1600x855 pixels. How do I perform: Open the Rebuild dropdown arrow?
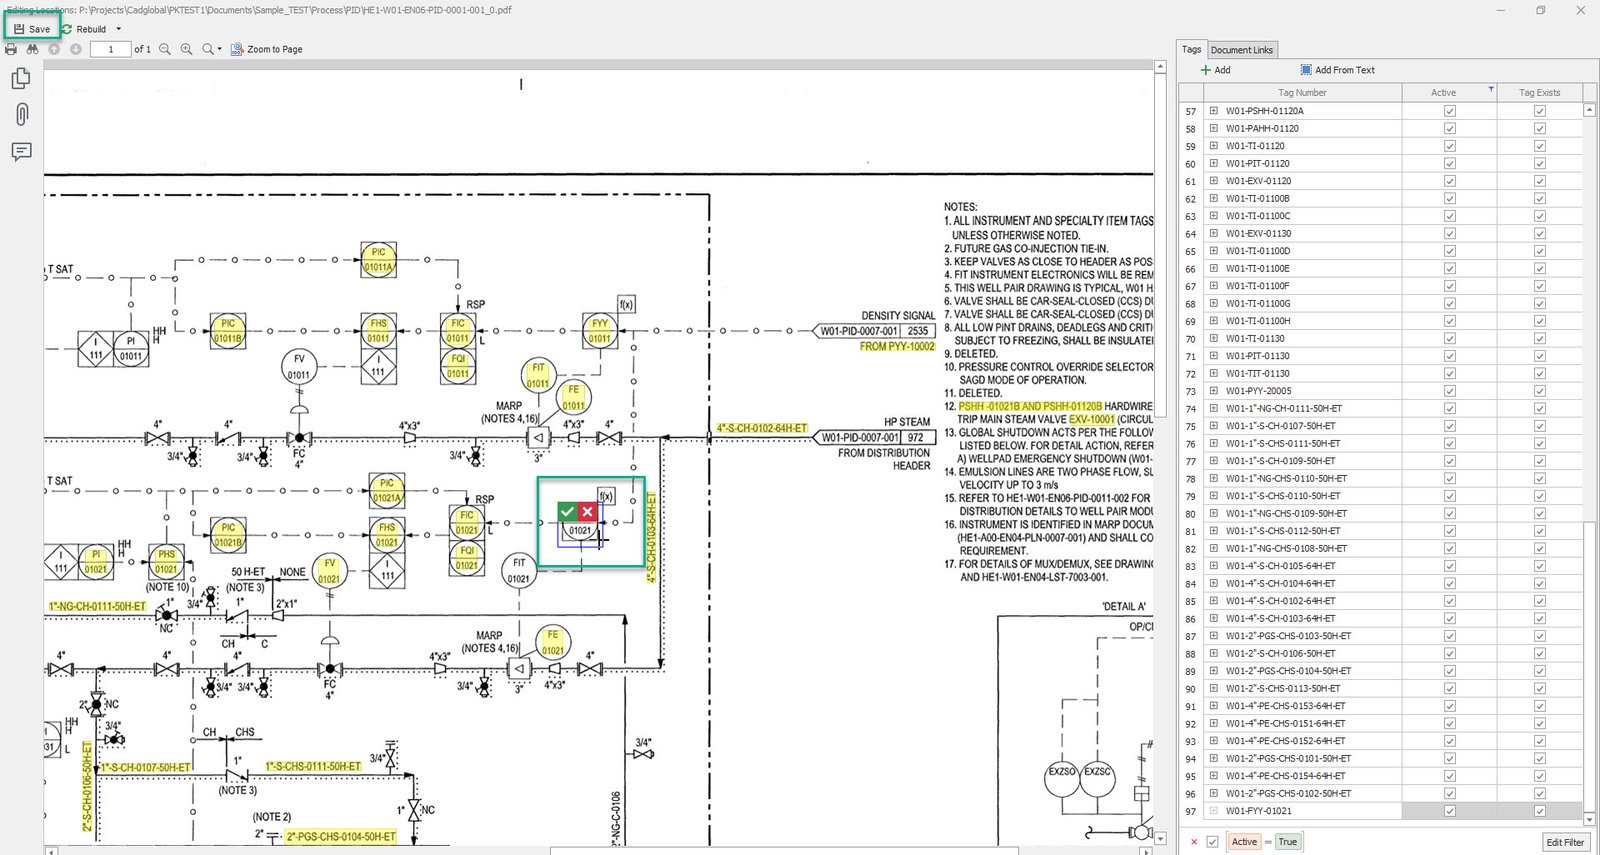pyautogui.click(x=118, y=29)
